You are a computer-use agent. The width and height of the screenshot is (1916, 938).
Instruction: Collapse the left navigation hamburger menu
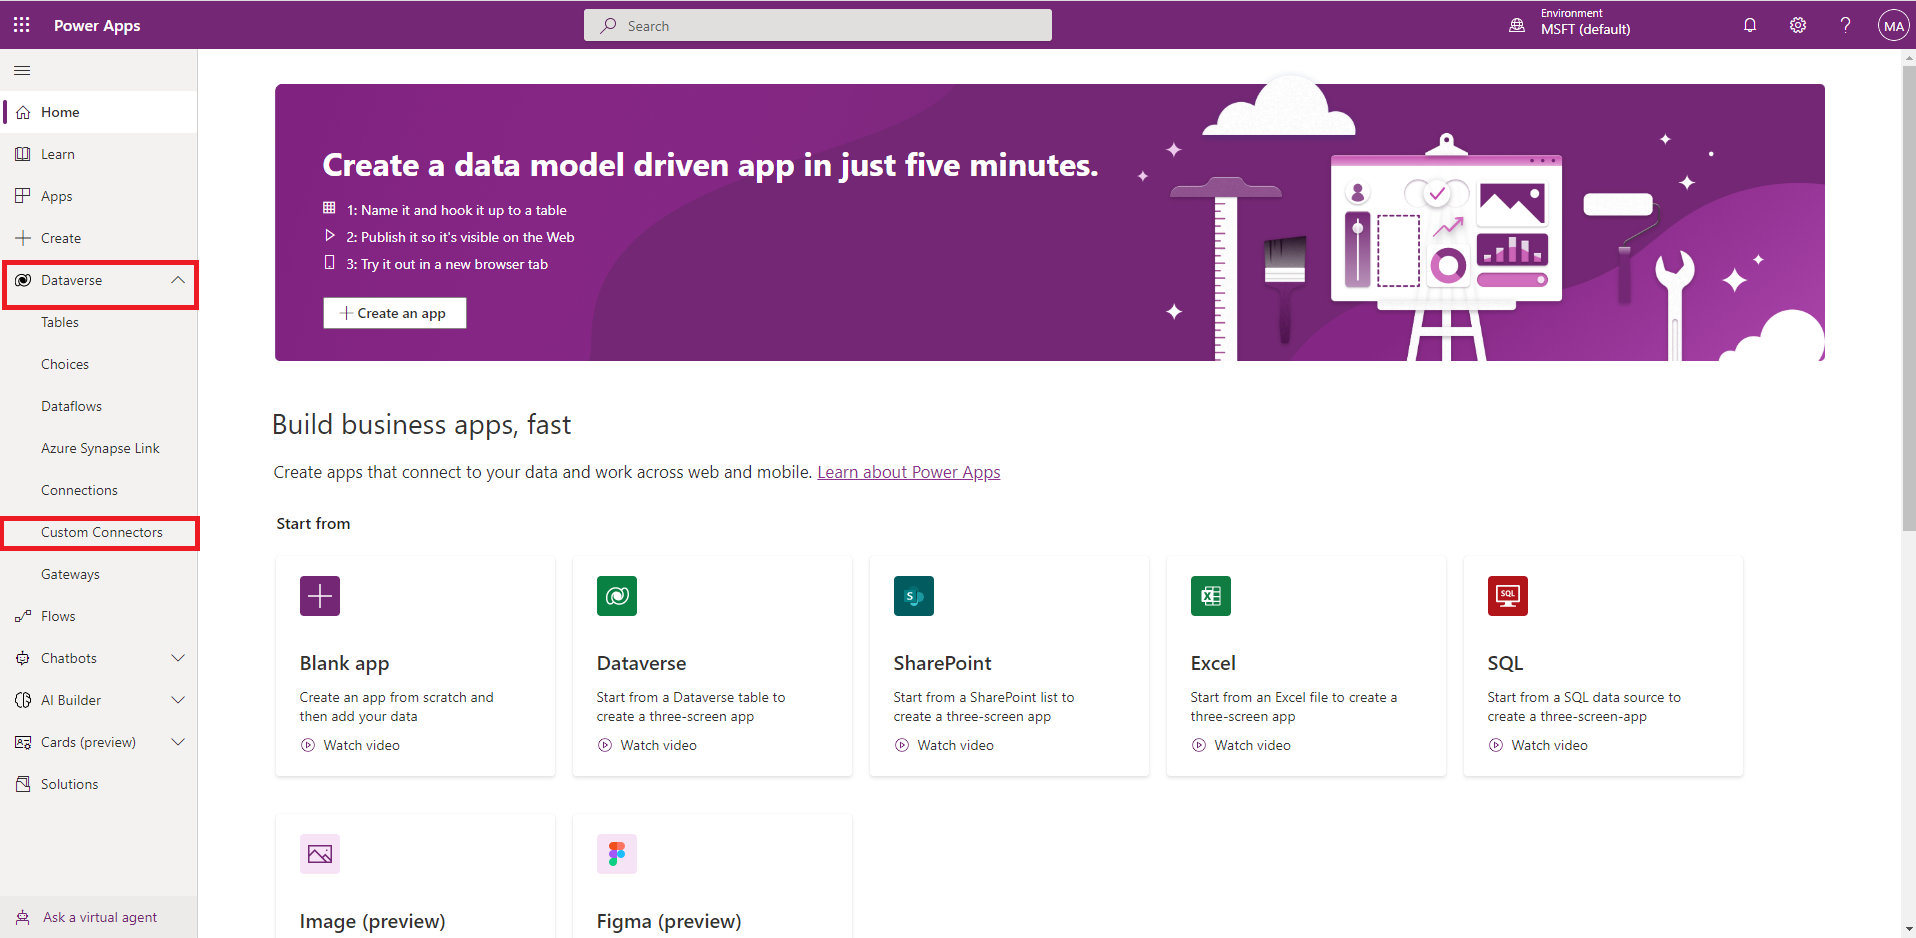pos(22,71)
